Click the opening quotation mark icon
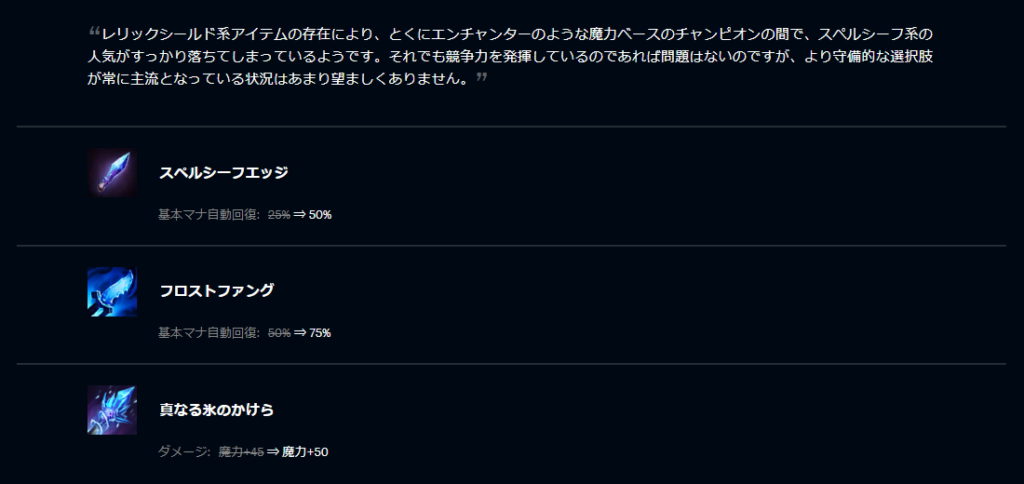 94,30
